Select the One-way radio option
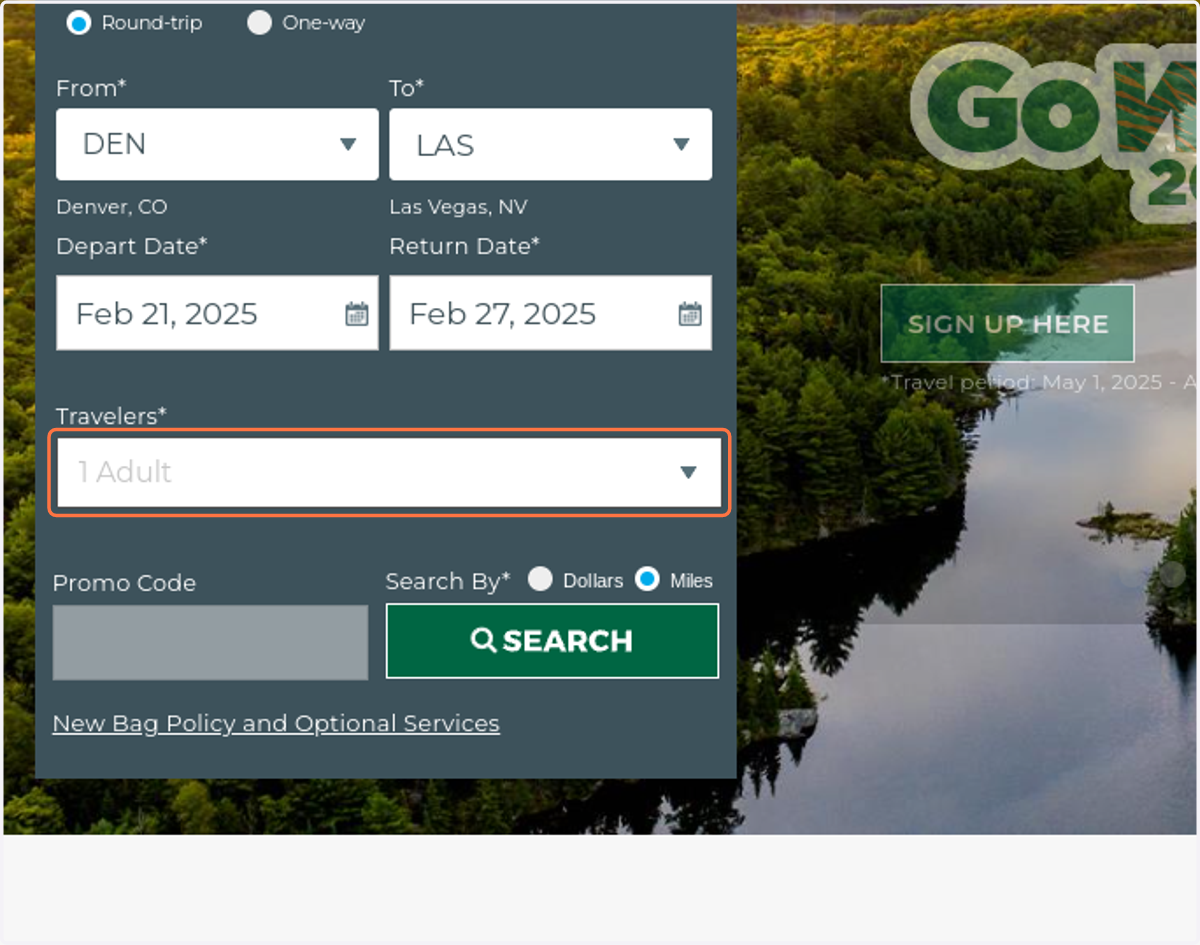The image size is (1200, 945). [x=259, y=22]
